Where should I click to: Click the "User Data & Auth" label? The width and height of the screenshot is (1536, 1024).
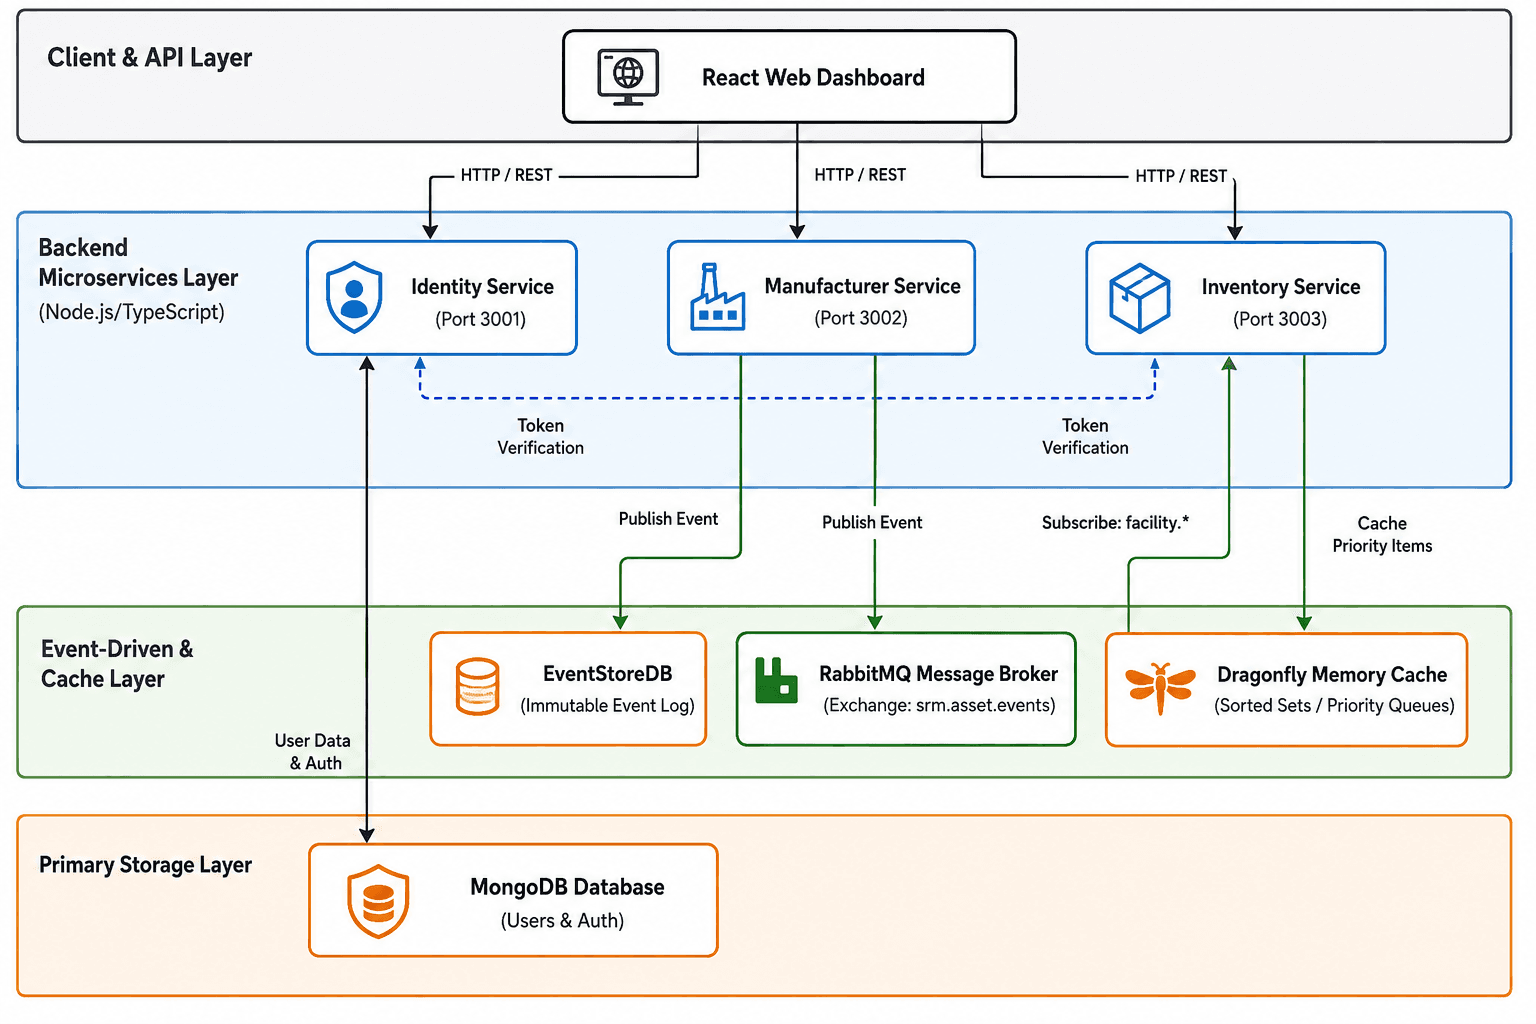point(313,752)
